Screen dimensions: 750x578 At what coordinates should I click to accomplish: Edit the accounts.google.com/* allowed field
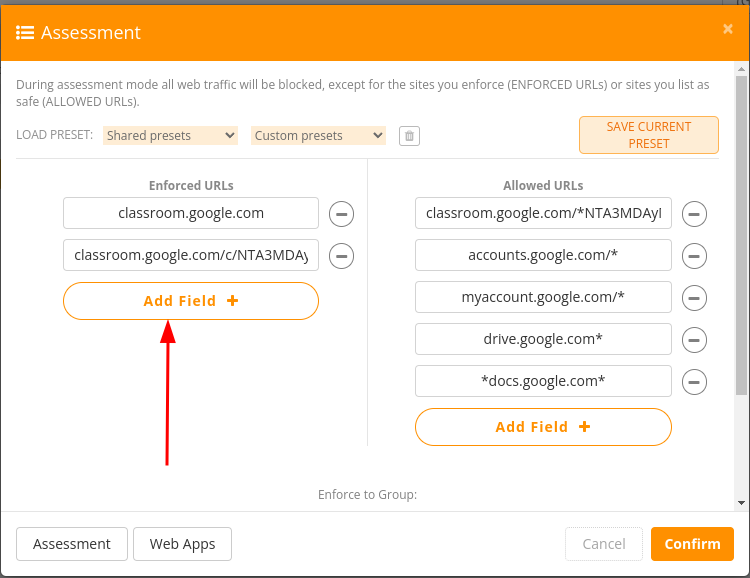543,255
